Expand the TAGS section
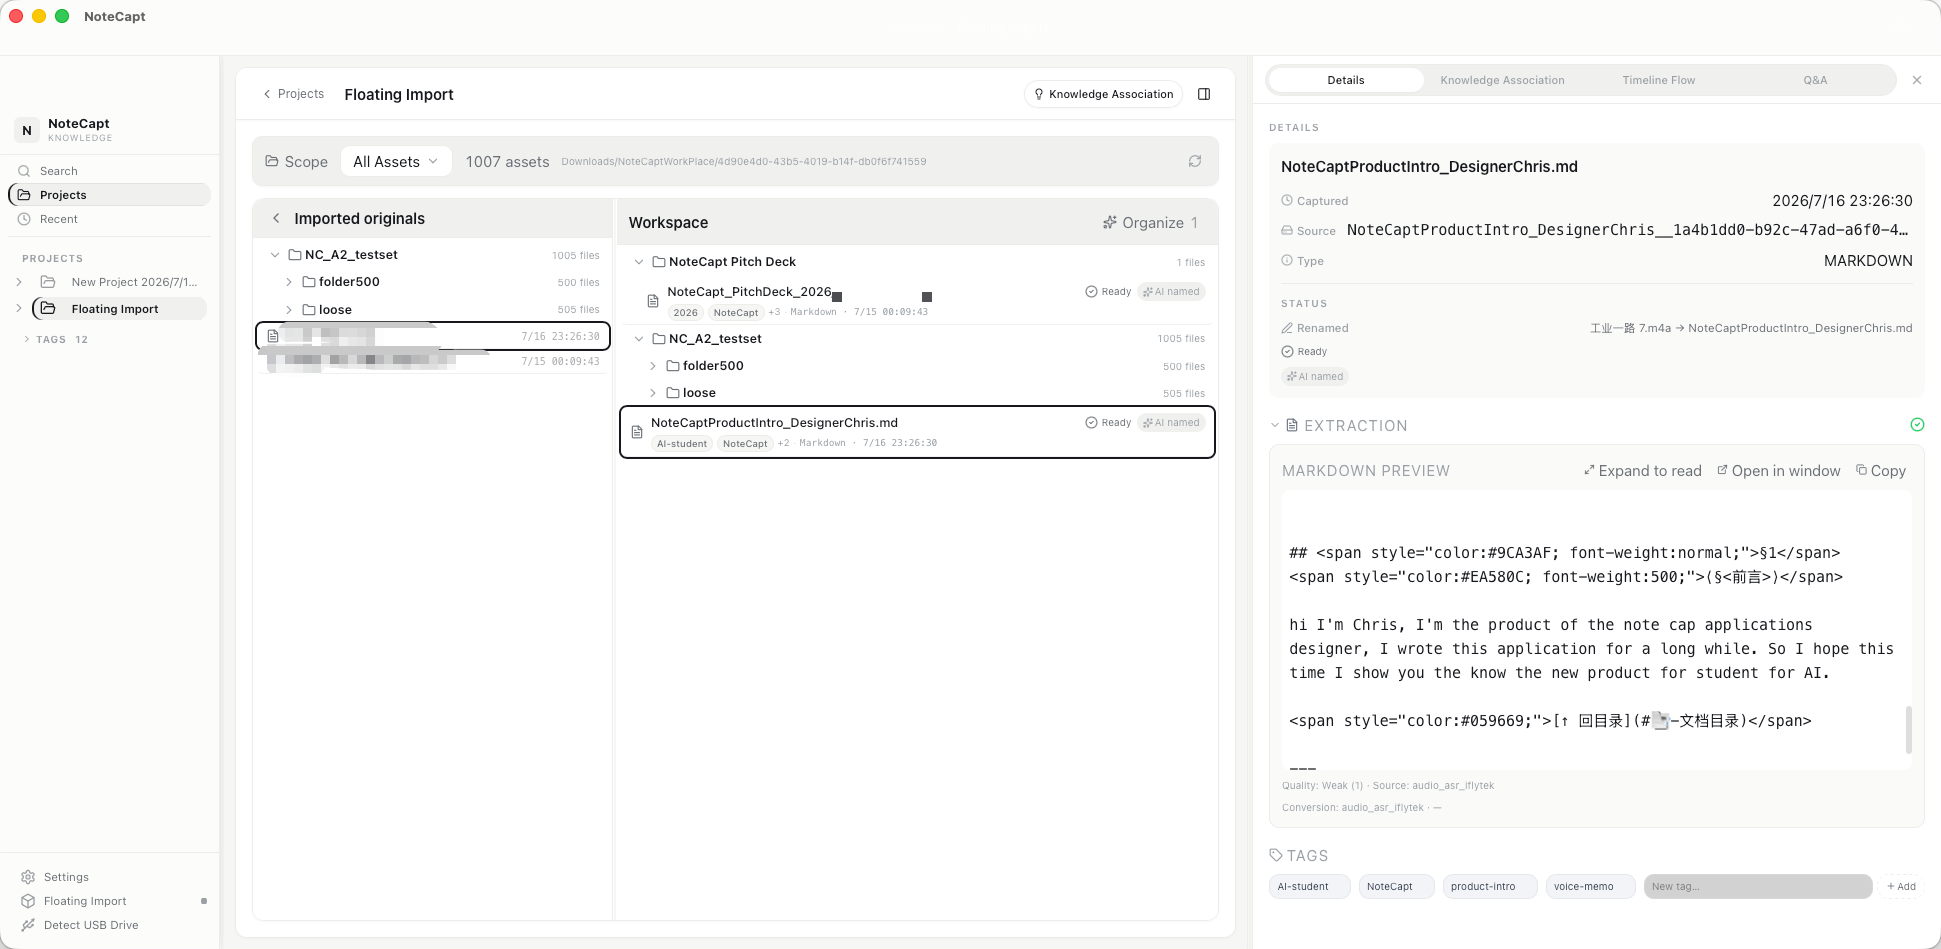Viewport: 1941px width, 949px height. tap(26, 340)
